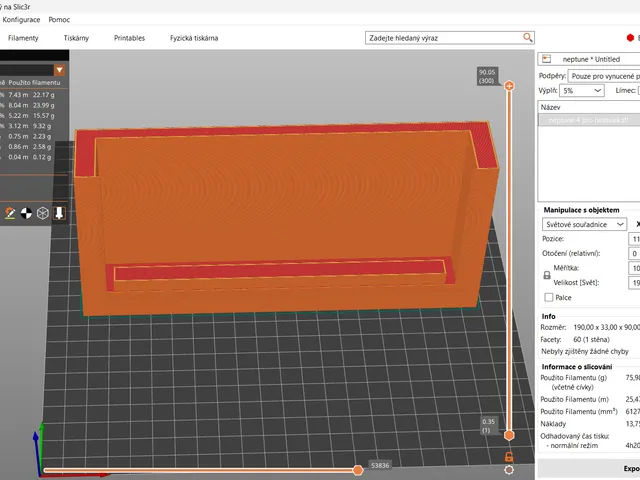Enable the Palce checkbox

tap(549, 298)
